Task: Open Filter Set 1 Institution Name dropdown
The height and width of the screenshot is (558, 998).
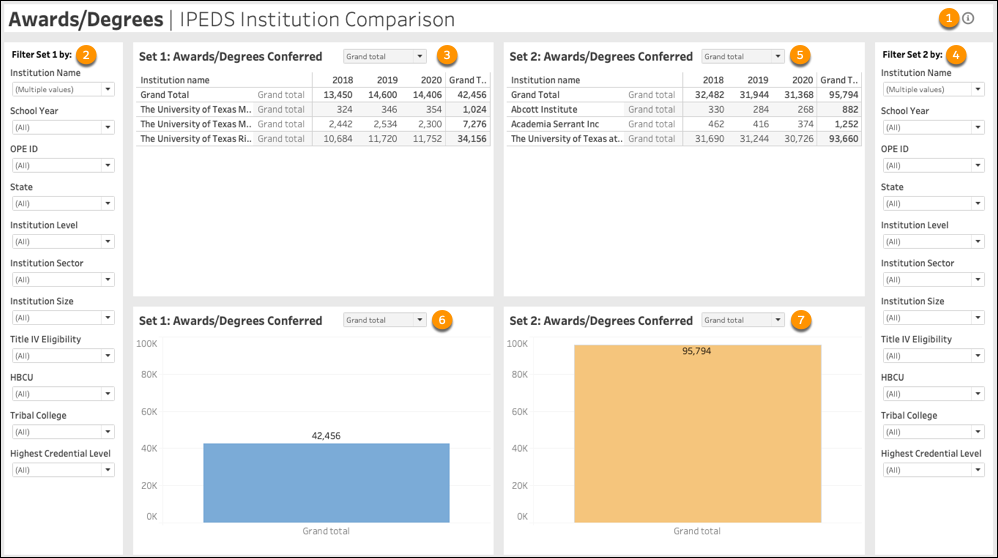Action: point(63,89)
